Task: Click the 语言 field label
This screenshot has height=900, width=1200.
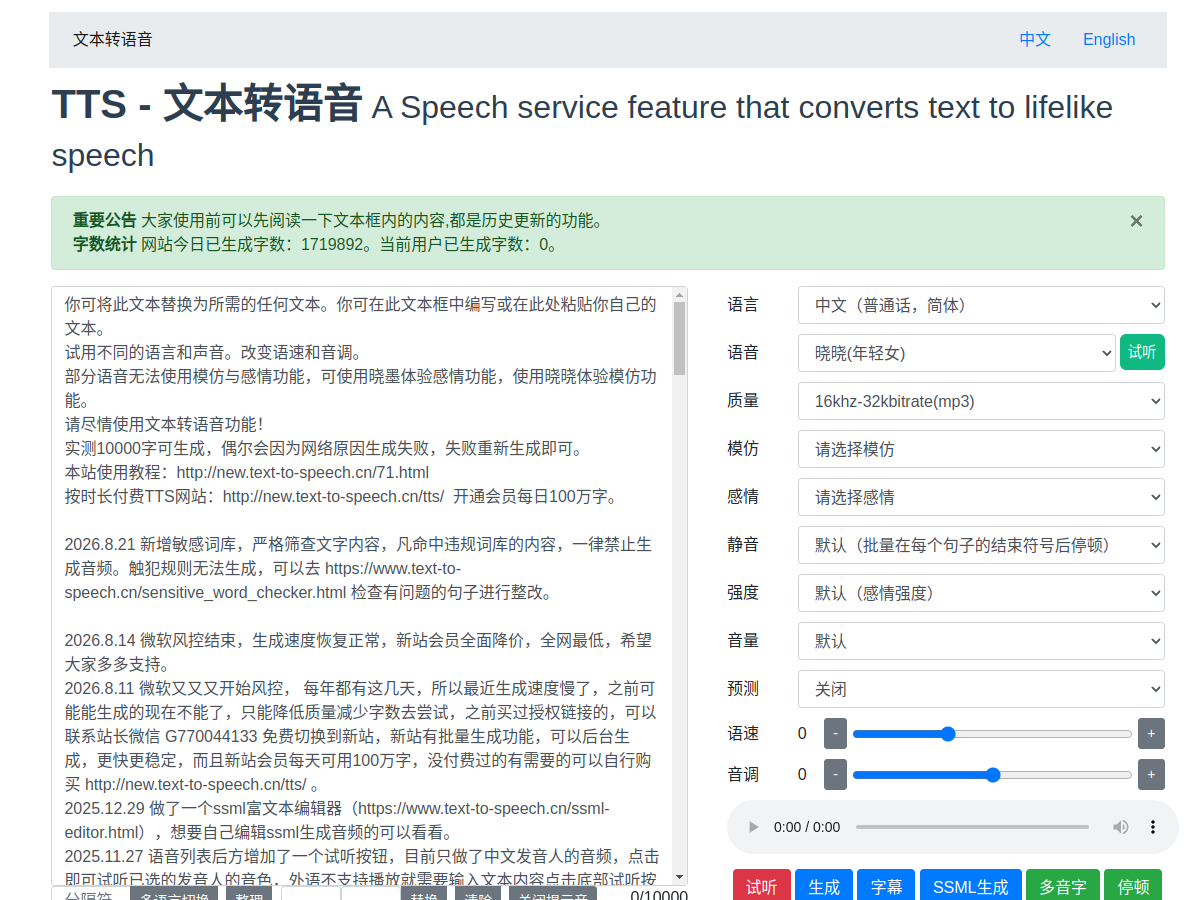Action: pyautogui.click(x=743, y=305)
